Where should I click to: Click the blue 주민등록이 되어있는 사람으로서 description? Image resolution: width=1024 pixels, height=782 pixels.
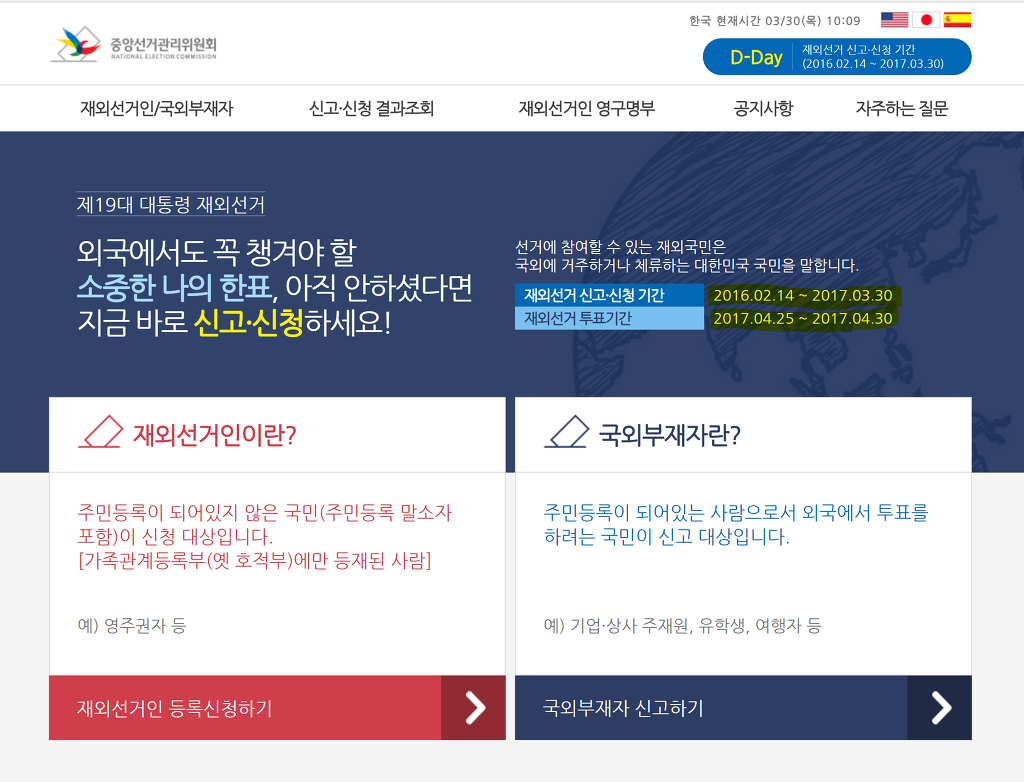(x=736, y=525)
